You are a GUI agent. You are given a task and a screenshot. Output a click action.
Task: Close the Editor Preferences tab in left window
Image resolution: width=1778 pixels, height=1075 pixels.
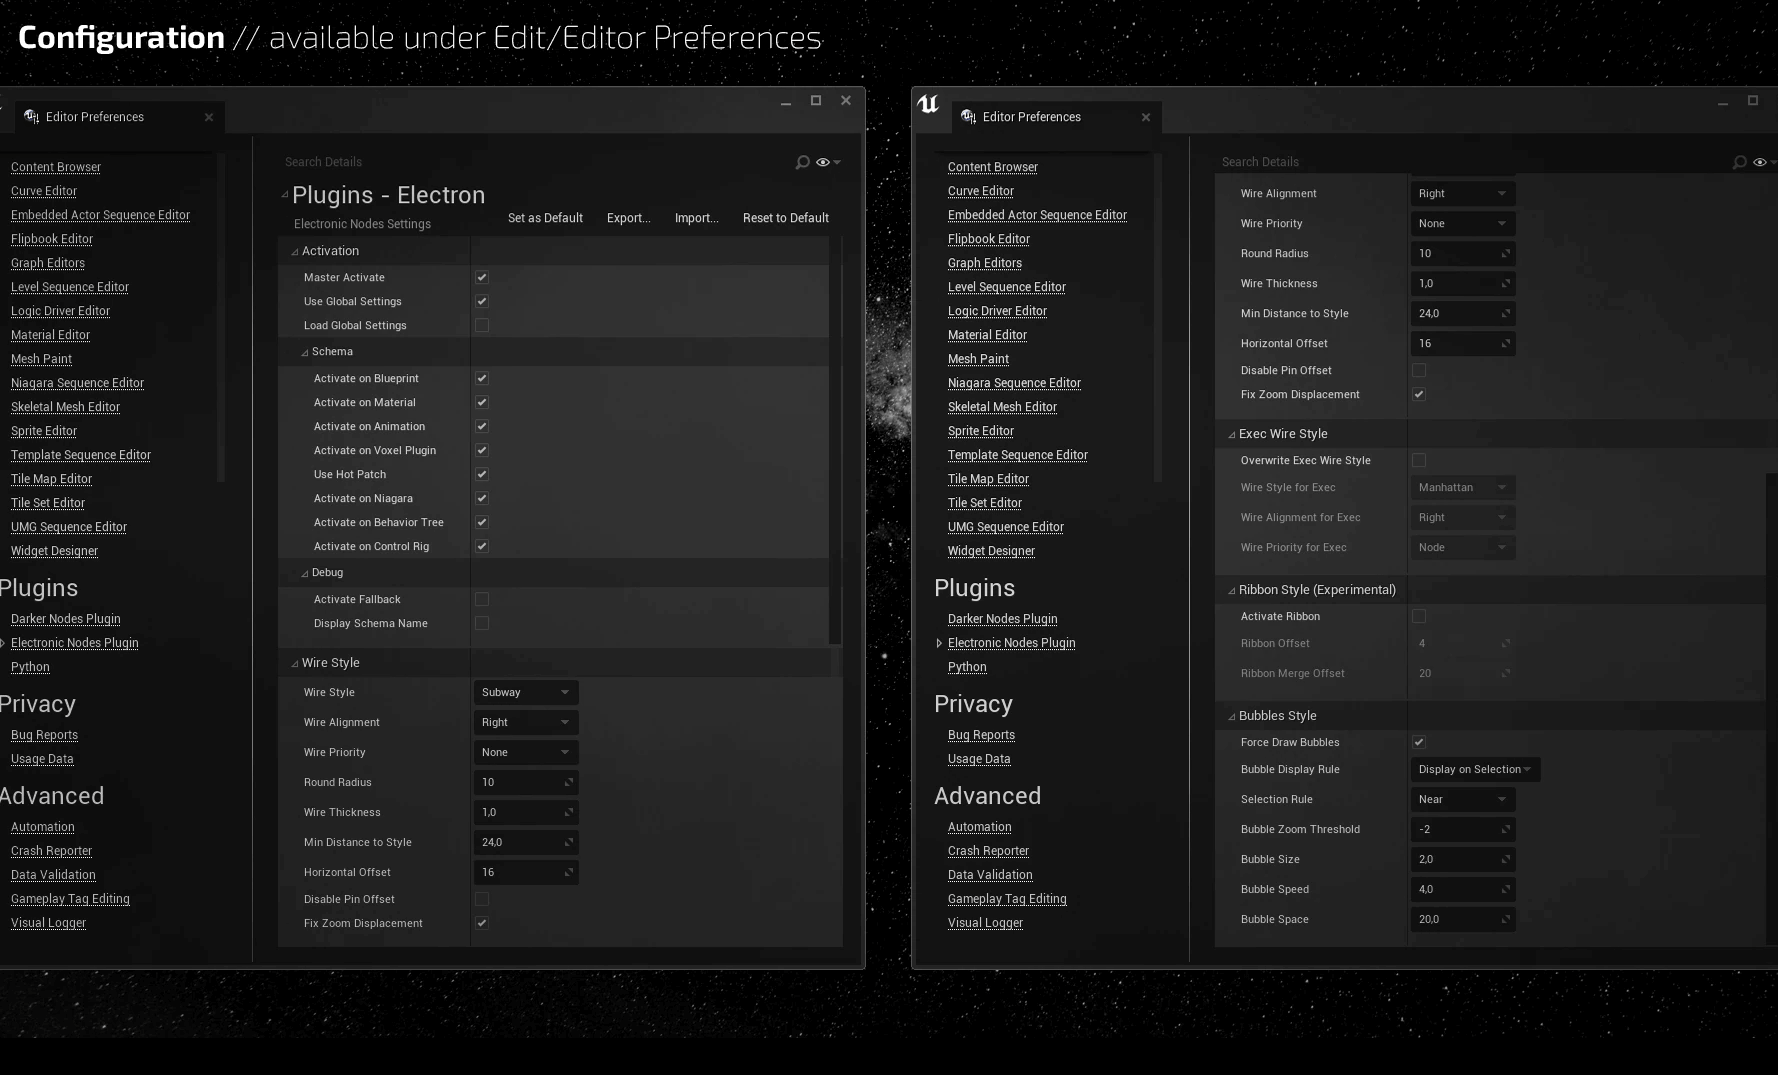click(x=209, y=117)
